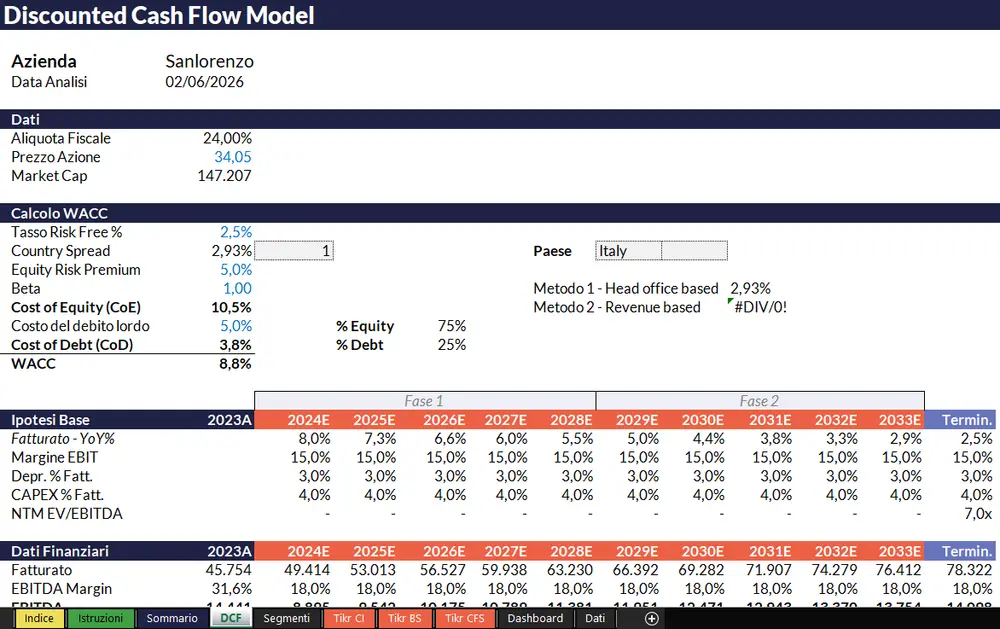The height and width of the screenshot is (629, 1000).
Task: Open the Sommario sheet tab
Action: (172, 618)
